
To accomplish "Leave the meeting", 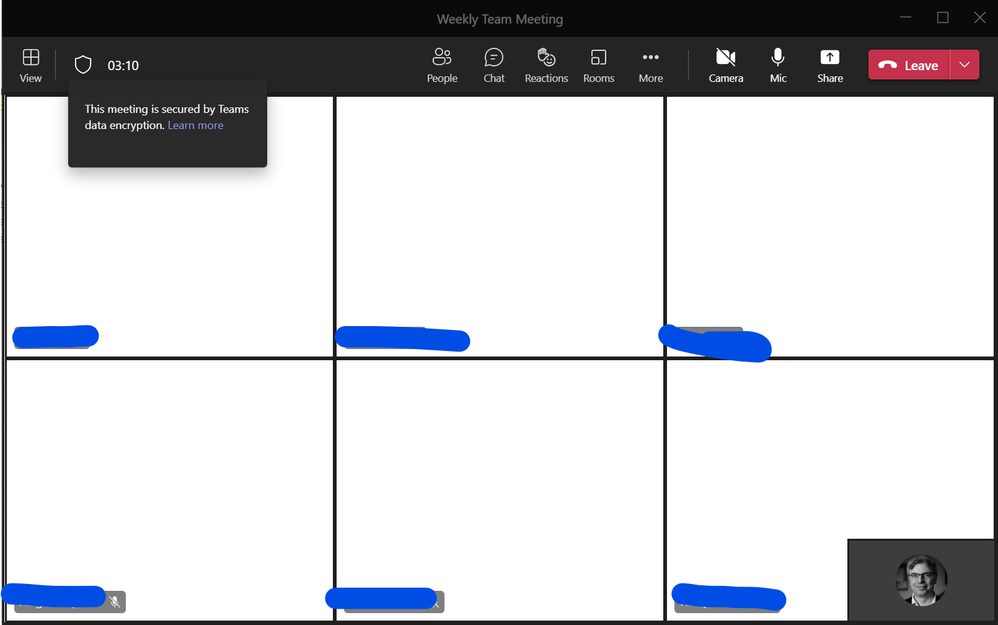I will [x=909, y=65].
